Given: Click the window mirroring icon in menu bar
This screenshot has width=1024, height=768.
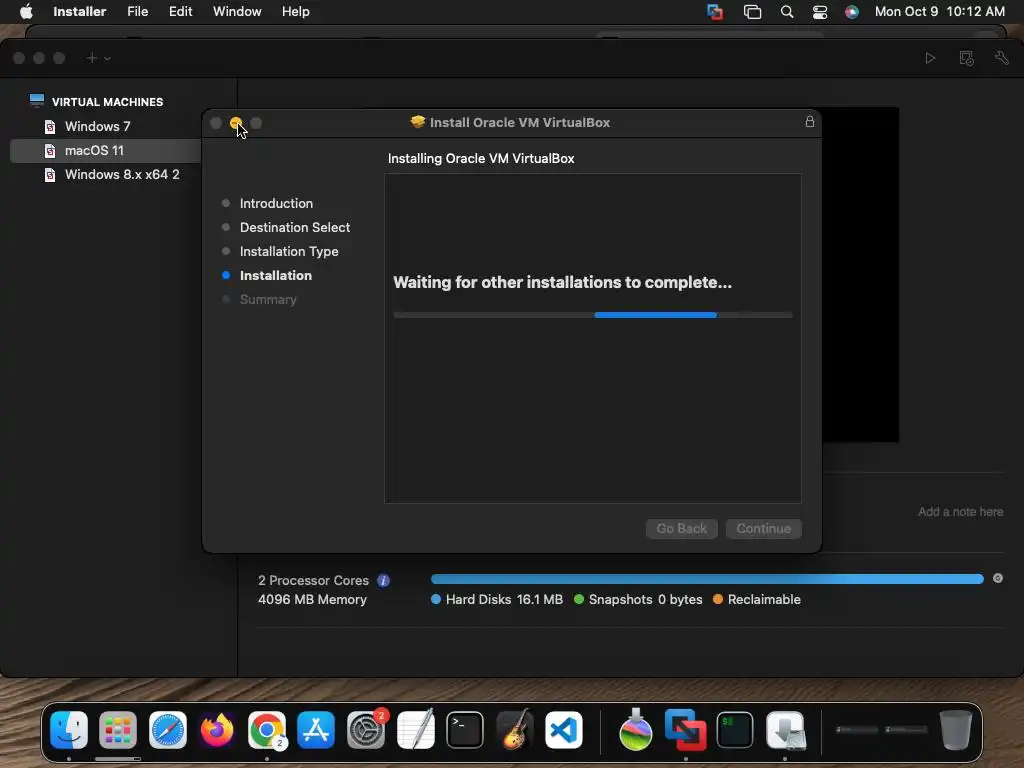Looking at the screenshot, I should click(x=752, y=12).
